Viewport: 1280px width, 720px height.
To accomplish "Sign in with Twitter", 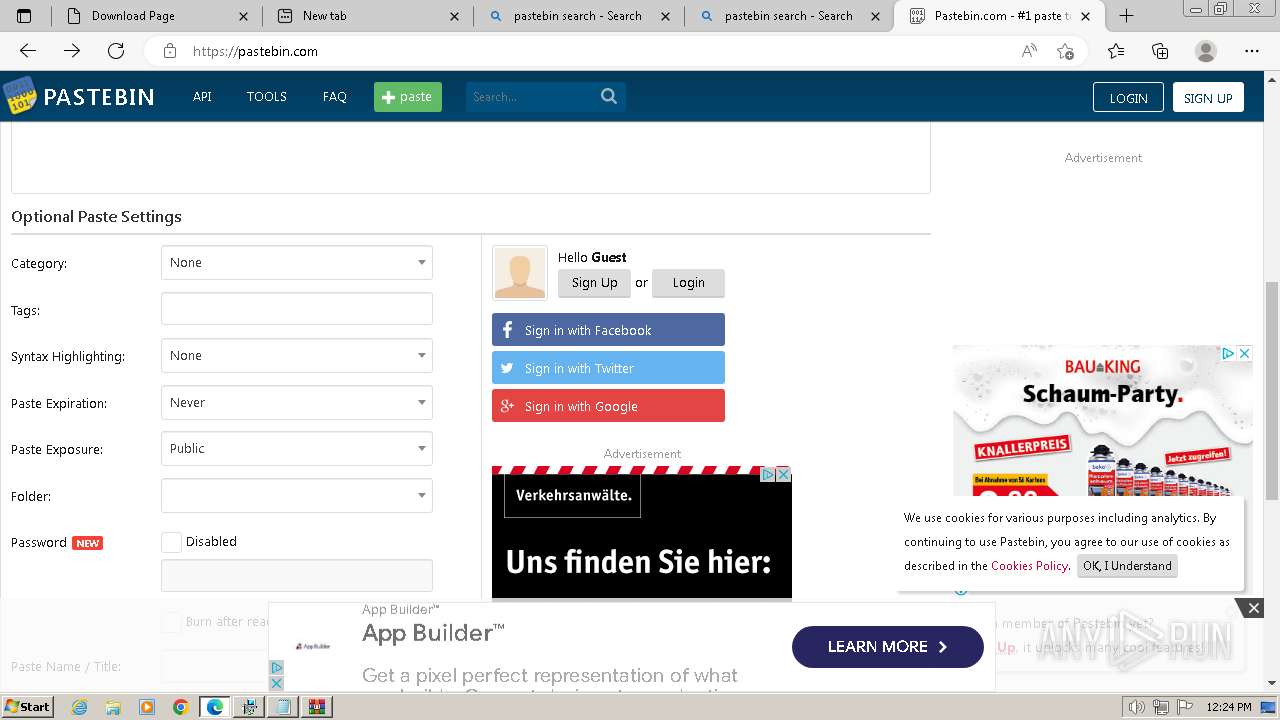I will click(608, 368).
